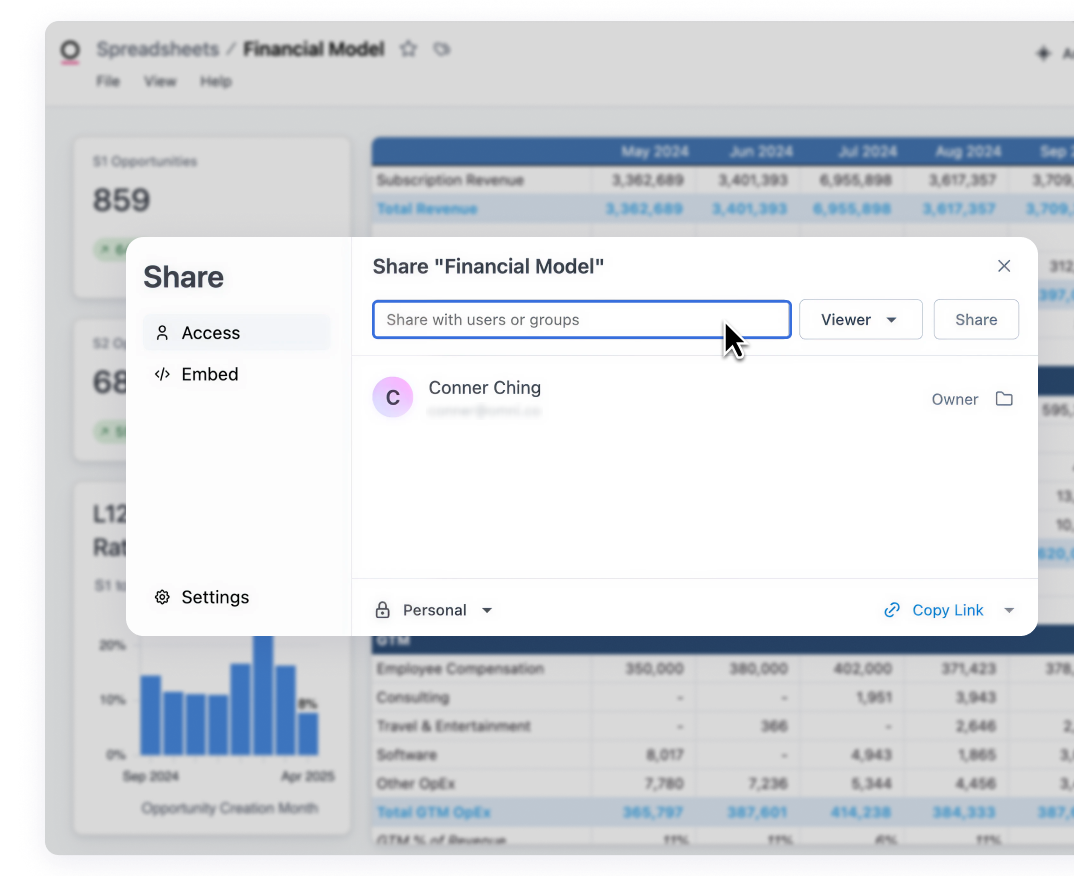Open the View menu

pyautogui.click(x=160, y=81)
